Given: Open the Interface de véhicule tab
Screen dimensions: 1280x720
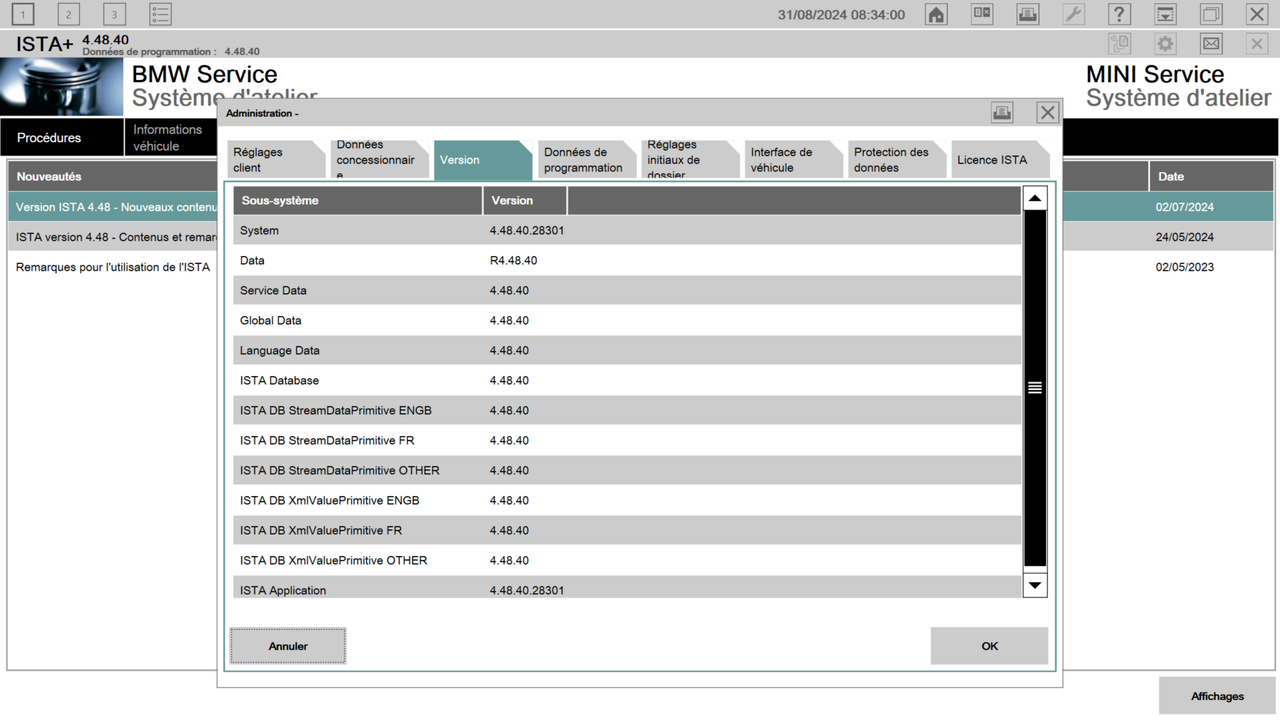Looking at the screenshot, I should [x=793, y=160].
